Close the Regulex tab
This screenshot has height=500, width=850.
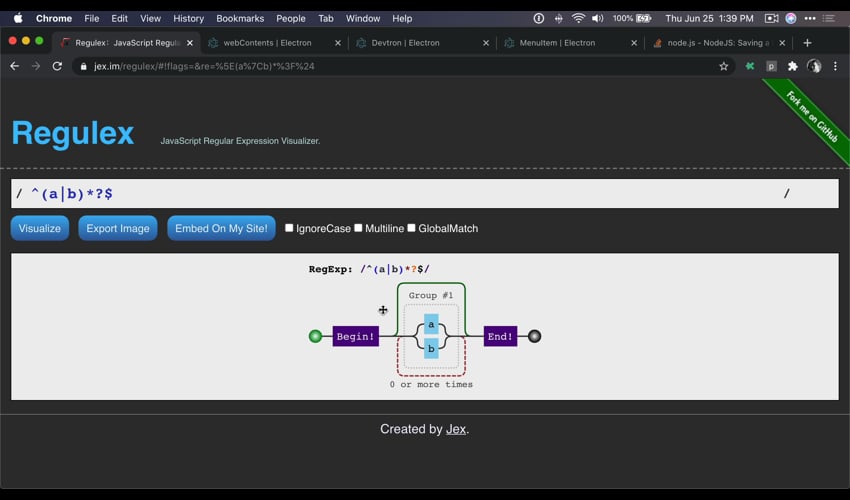[x=190, y=43]
